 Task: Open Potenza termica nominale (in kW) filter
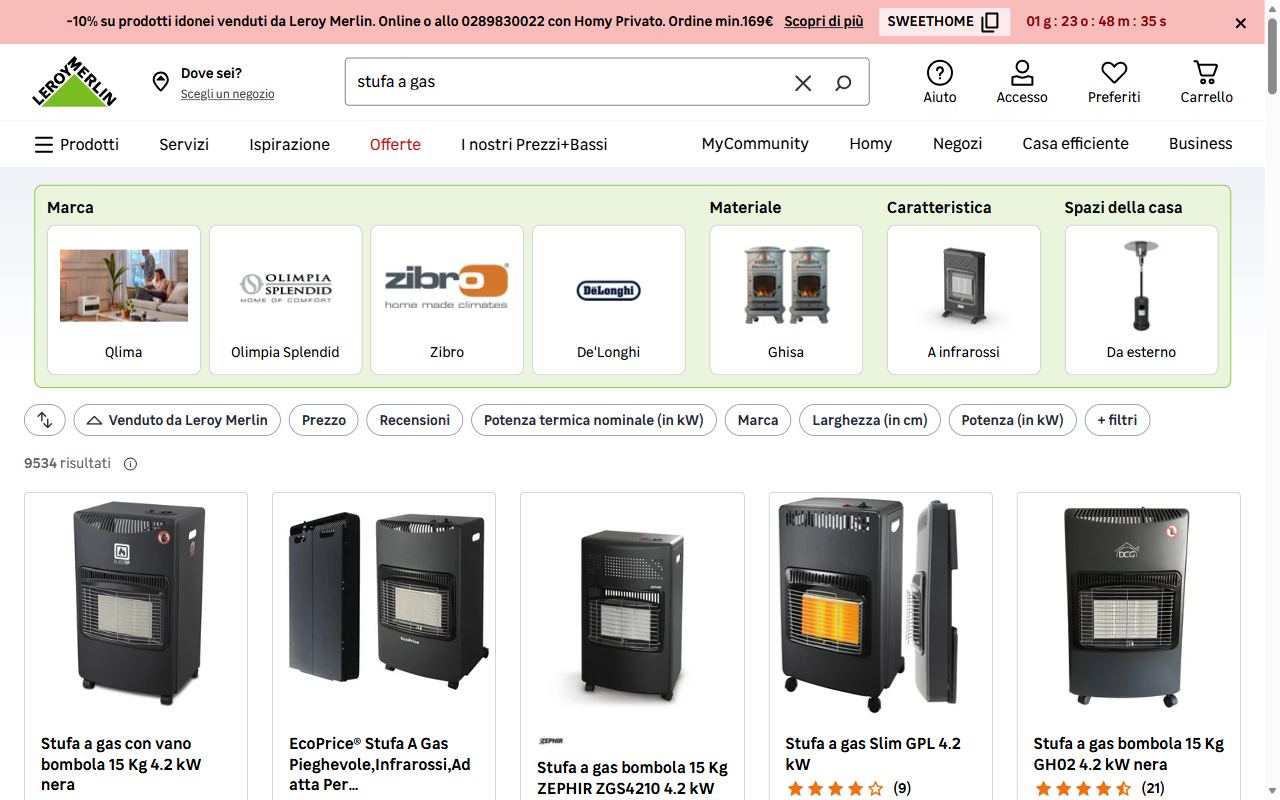(594, 420)
